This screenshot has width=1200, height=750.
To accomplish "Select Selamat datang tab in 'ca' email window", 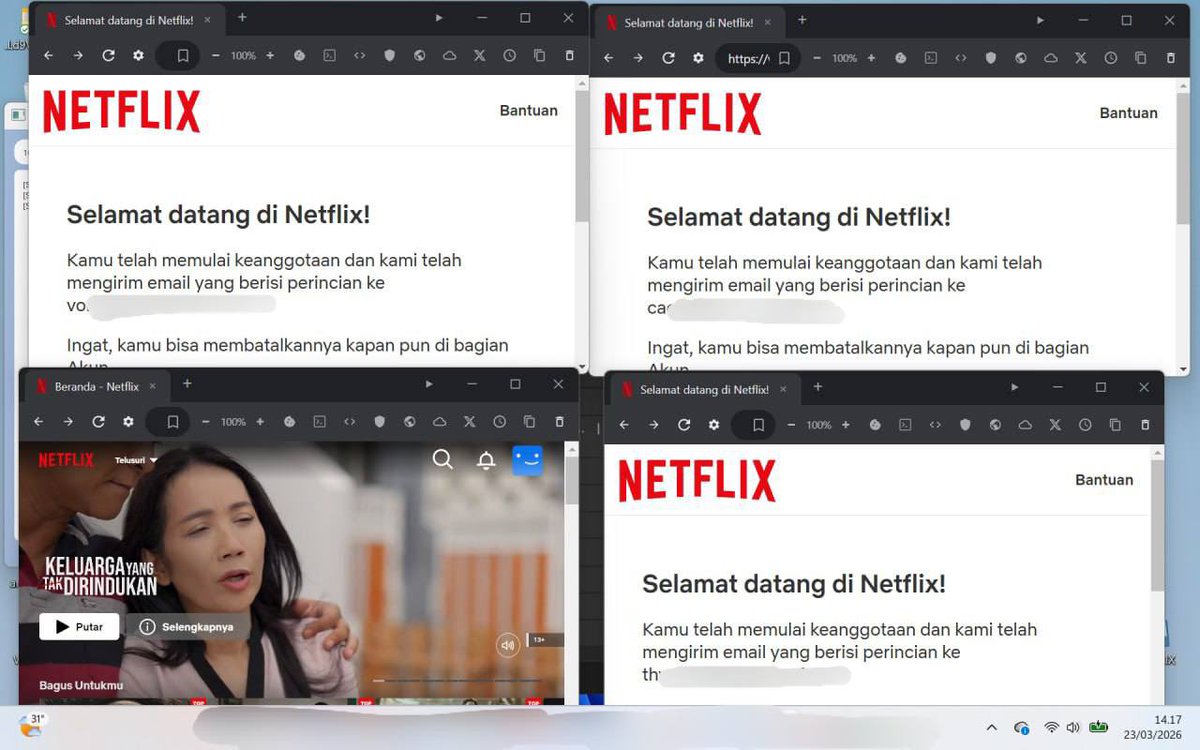I will tap(689, 22).
